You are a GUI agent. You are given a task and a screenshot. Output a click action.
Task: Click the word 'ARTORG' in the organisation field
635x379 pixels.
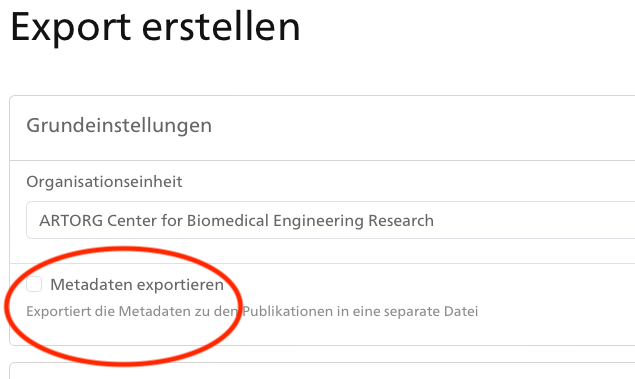[x=71, y=221]
